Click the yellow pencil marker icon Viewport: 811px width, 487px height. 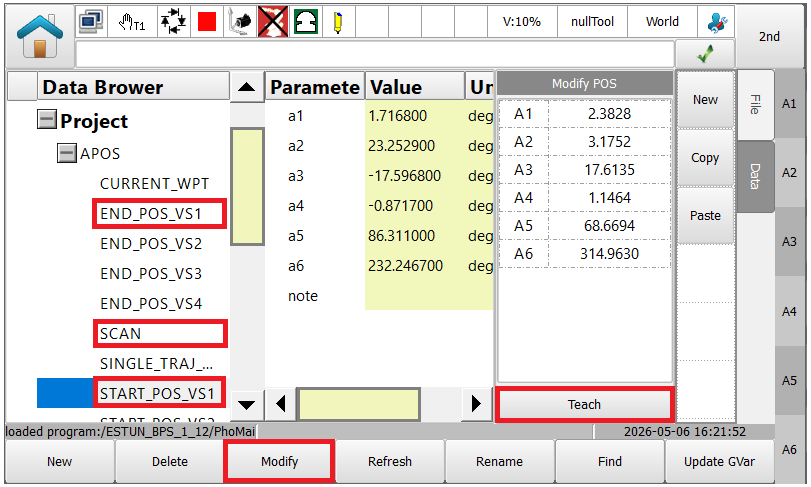tap(338, 22)
